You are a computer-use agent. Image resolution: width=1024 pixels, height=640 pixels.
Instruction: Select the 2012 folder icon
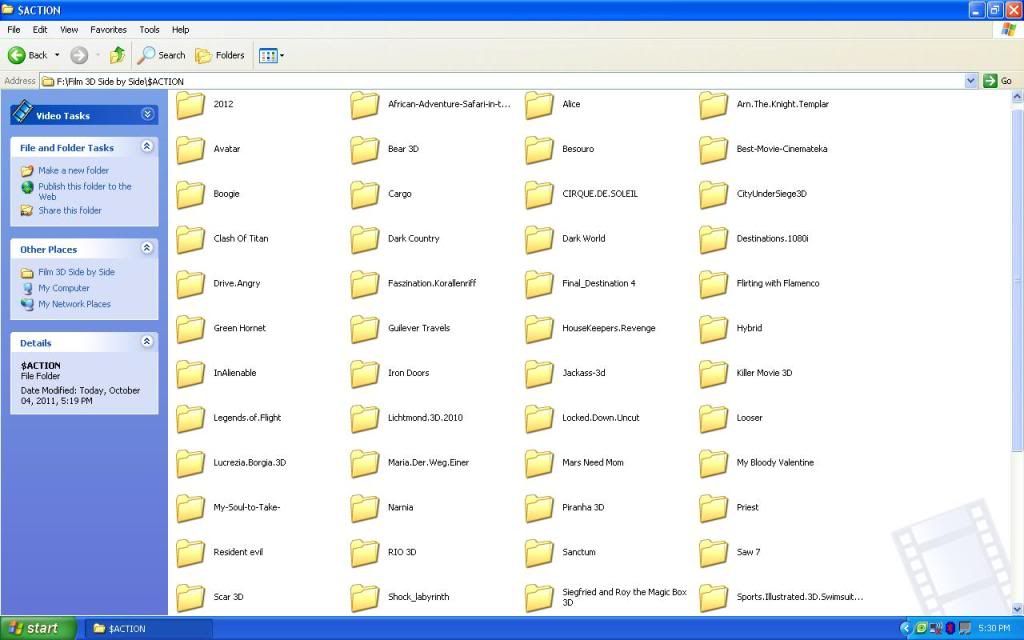(190, 105)
